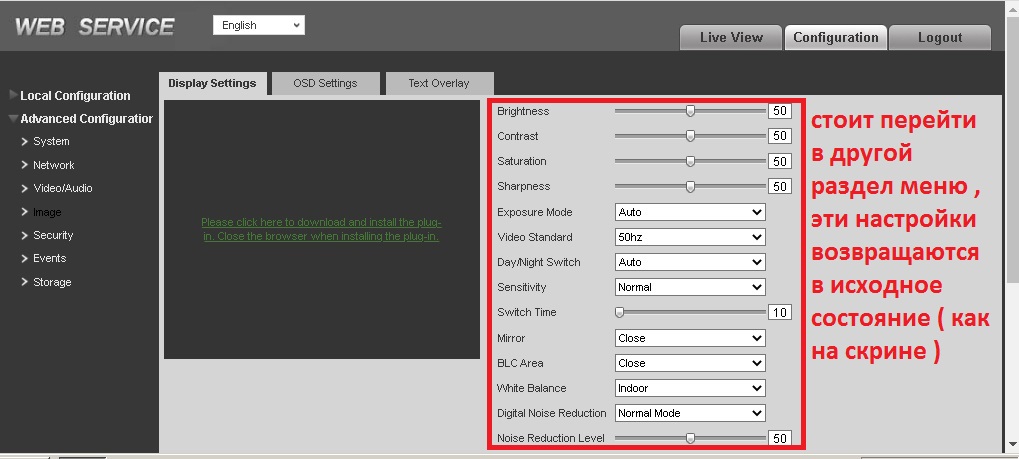The image size is (1019, 459).
Task: Open Security settings in the sidebar
Action: [x=53, y=235]
